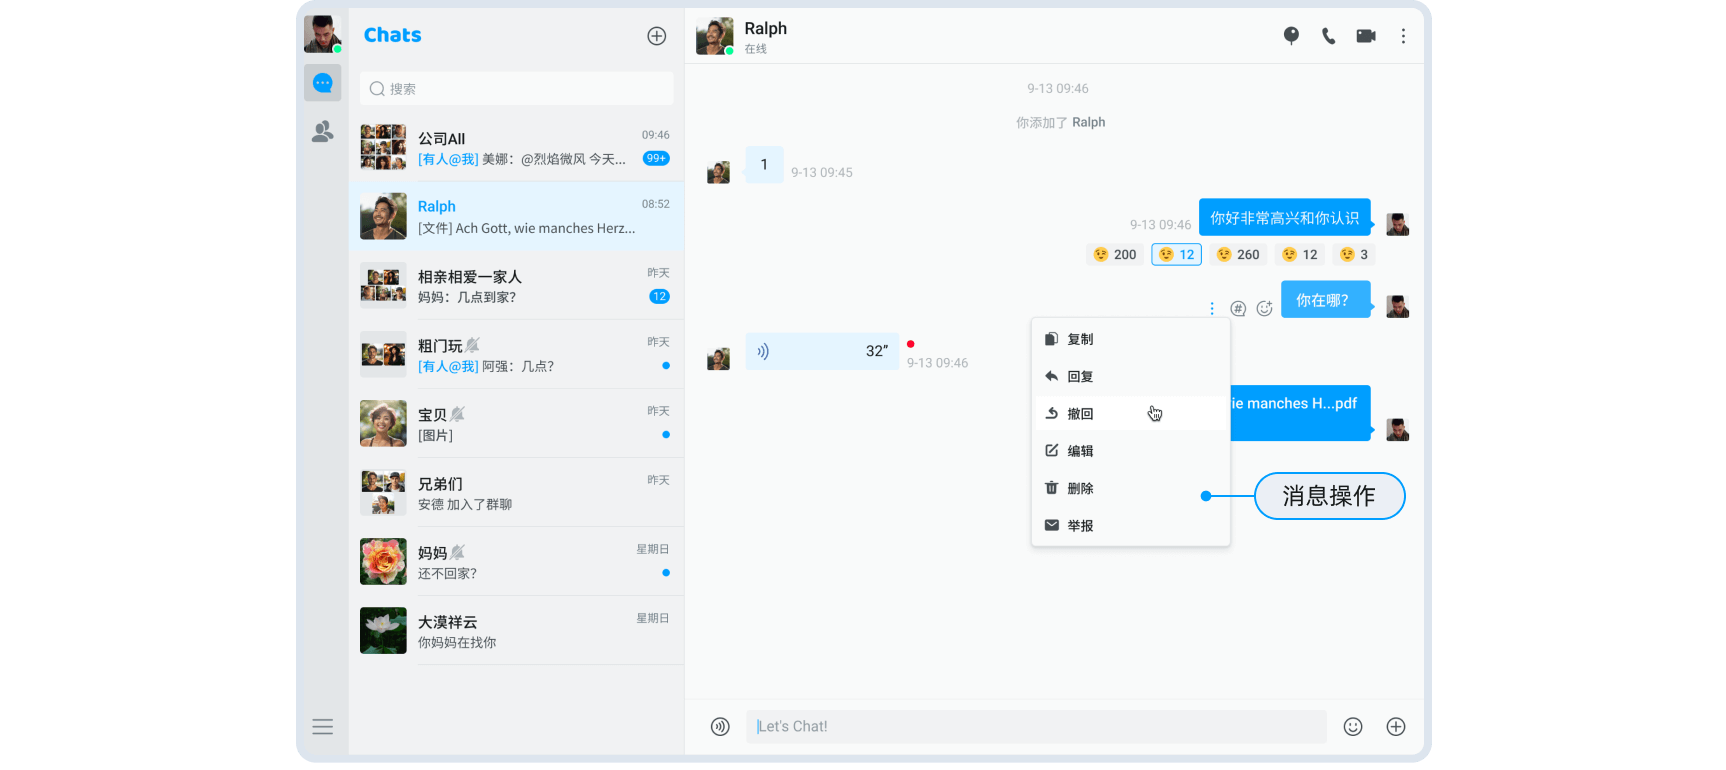Open the manches H...pdf file message
Viewport: 1726px width, 770px height.
point(1300,413)
